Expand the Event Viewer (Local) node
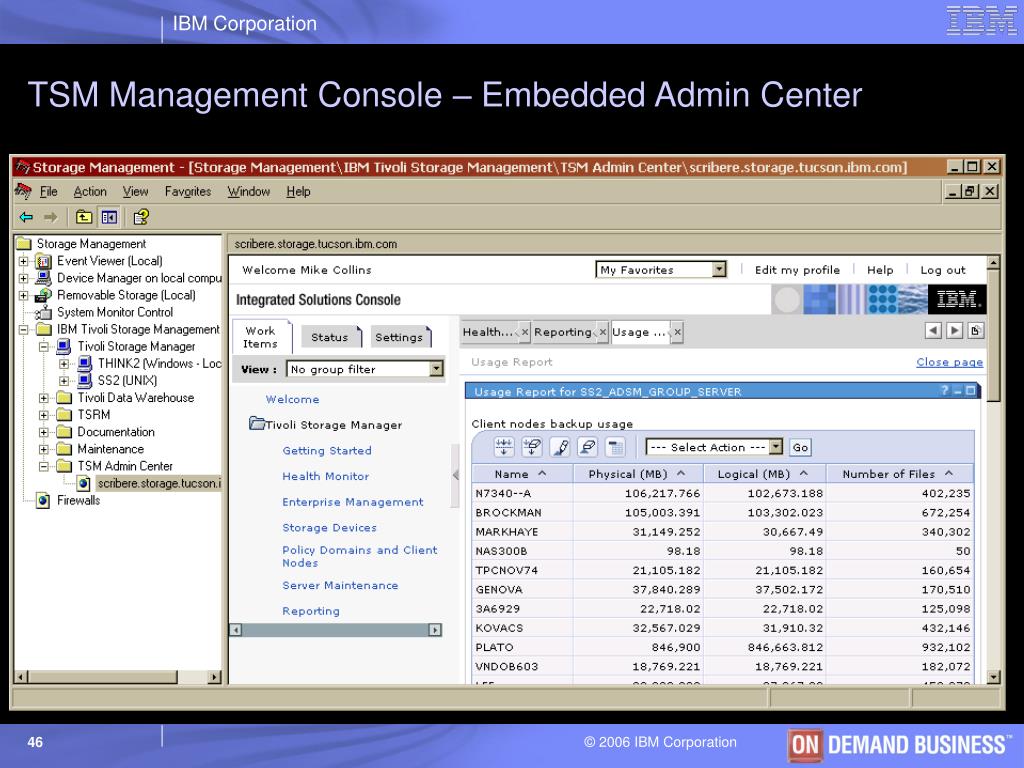Screen dimensions: 1024x768 [24, 261]
